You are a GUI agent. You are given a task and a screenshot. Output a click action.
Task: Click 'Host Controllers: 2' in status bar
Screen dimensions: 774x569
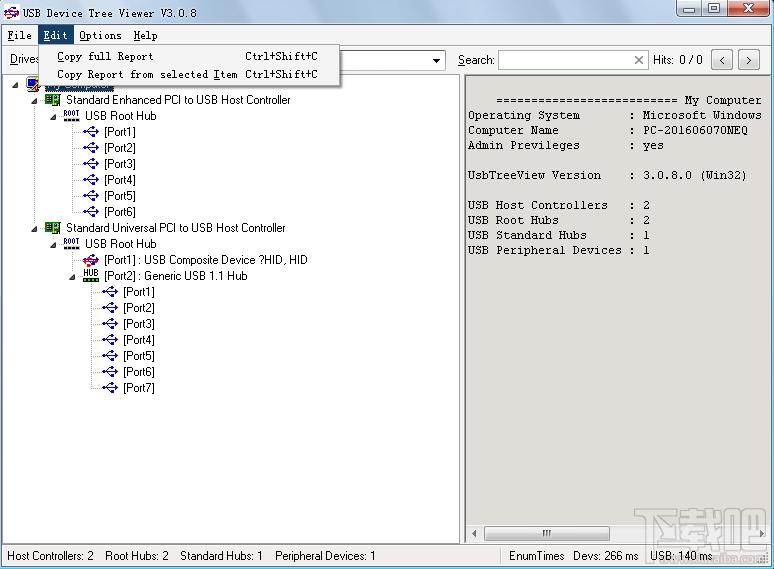pyautogui.click(x=50, y=556)
